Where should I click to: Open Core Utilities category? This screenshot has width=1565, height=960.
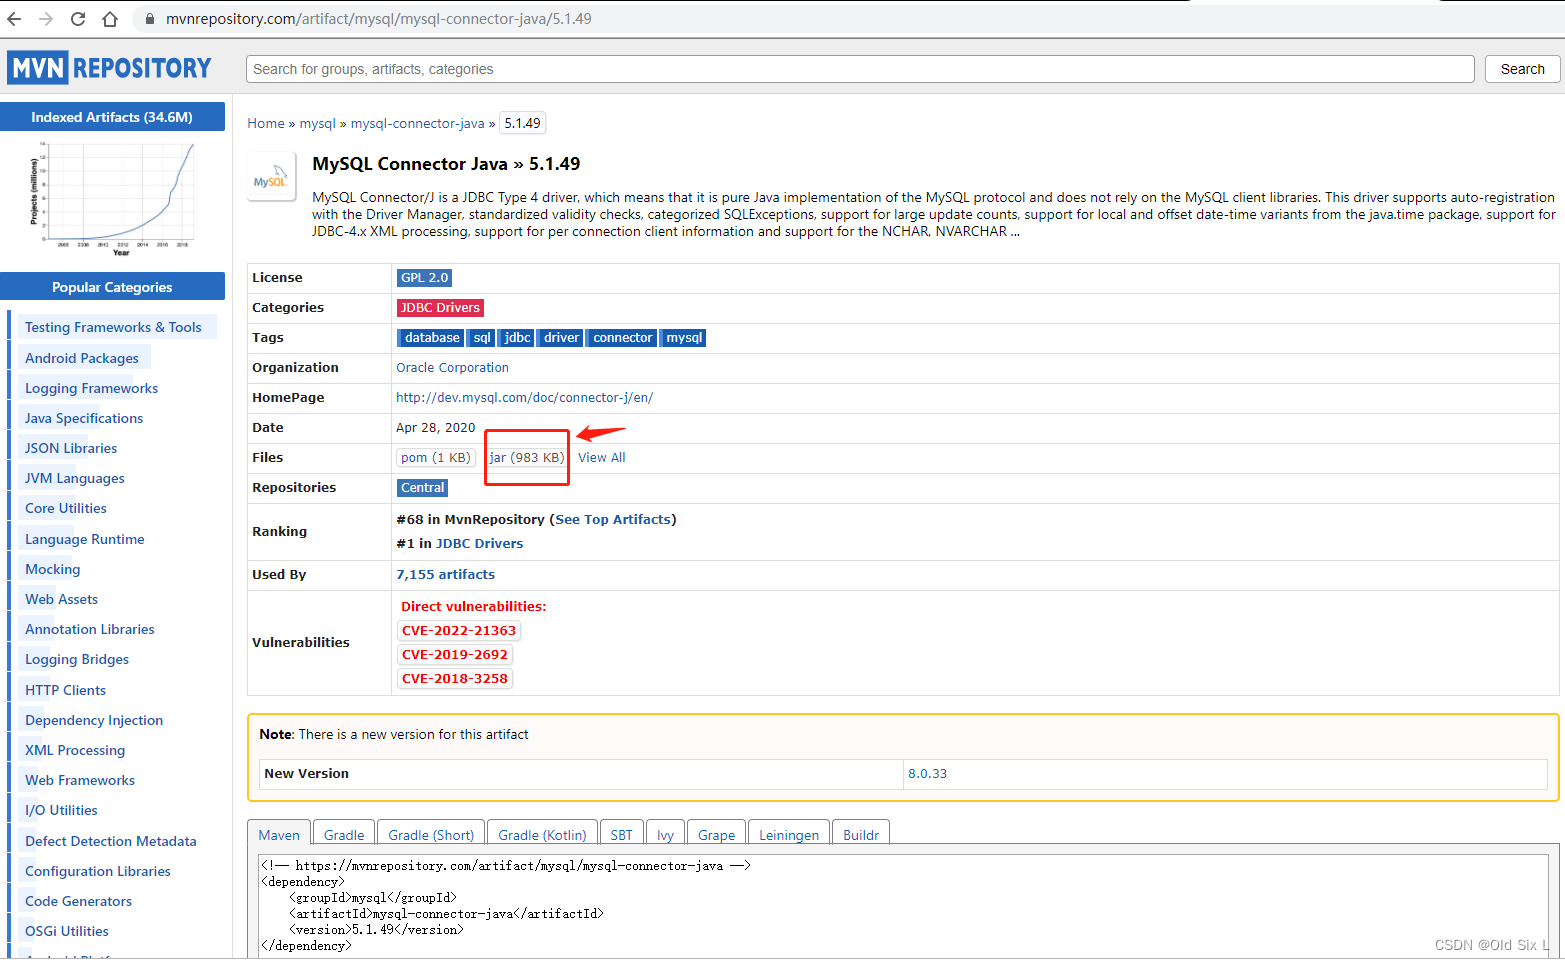pyautogui.click(x=66, y=508)
